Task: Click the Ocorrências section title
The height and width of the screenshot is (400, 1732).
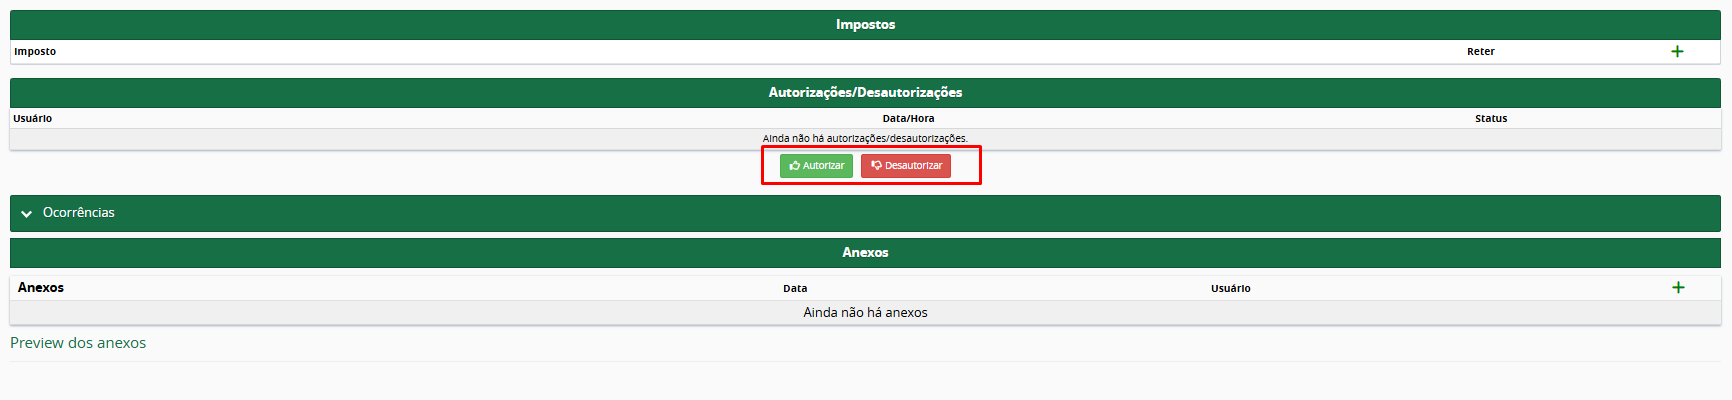Action: 79,213
